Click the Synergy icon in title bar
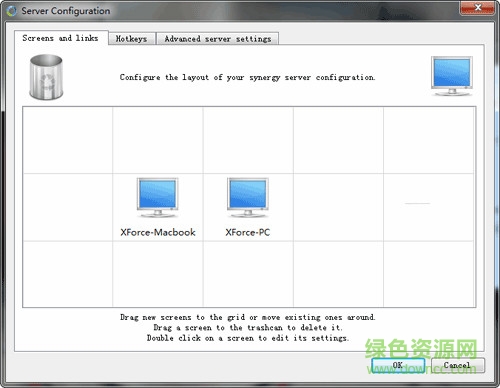This screenshot has height=388, width=500. click(12, 11)
